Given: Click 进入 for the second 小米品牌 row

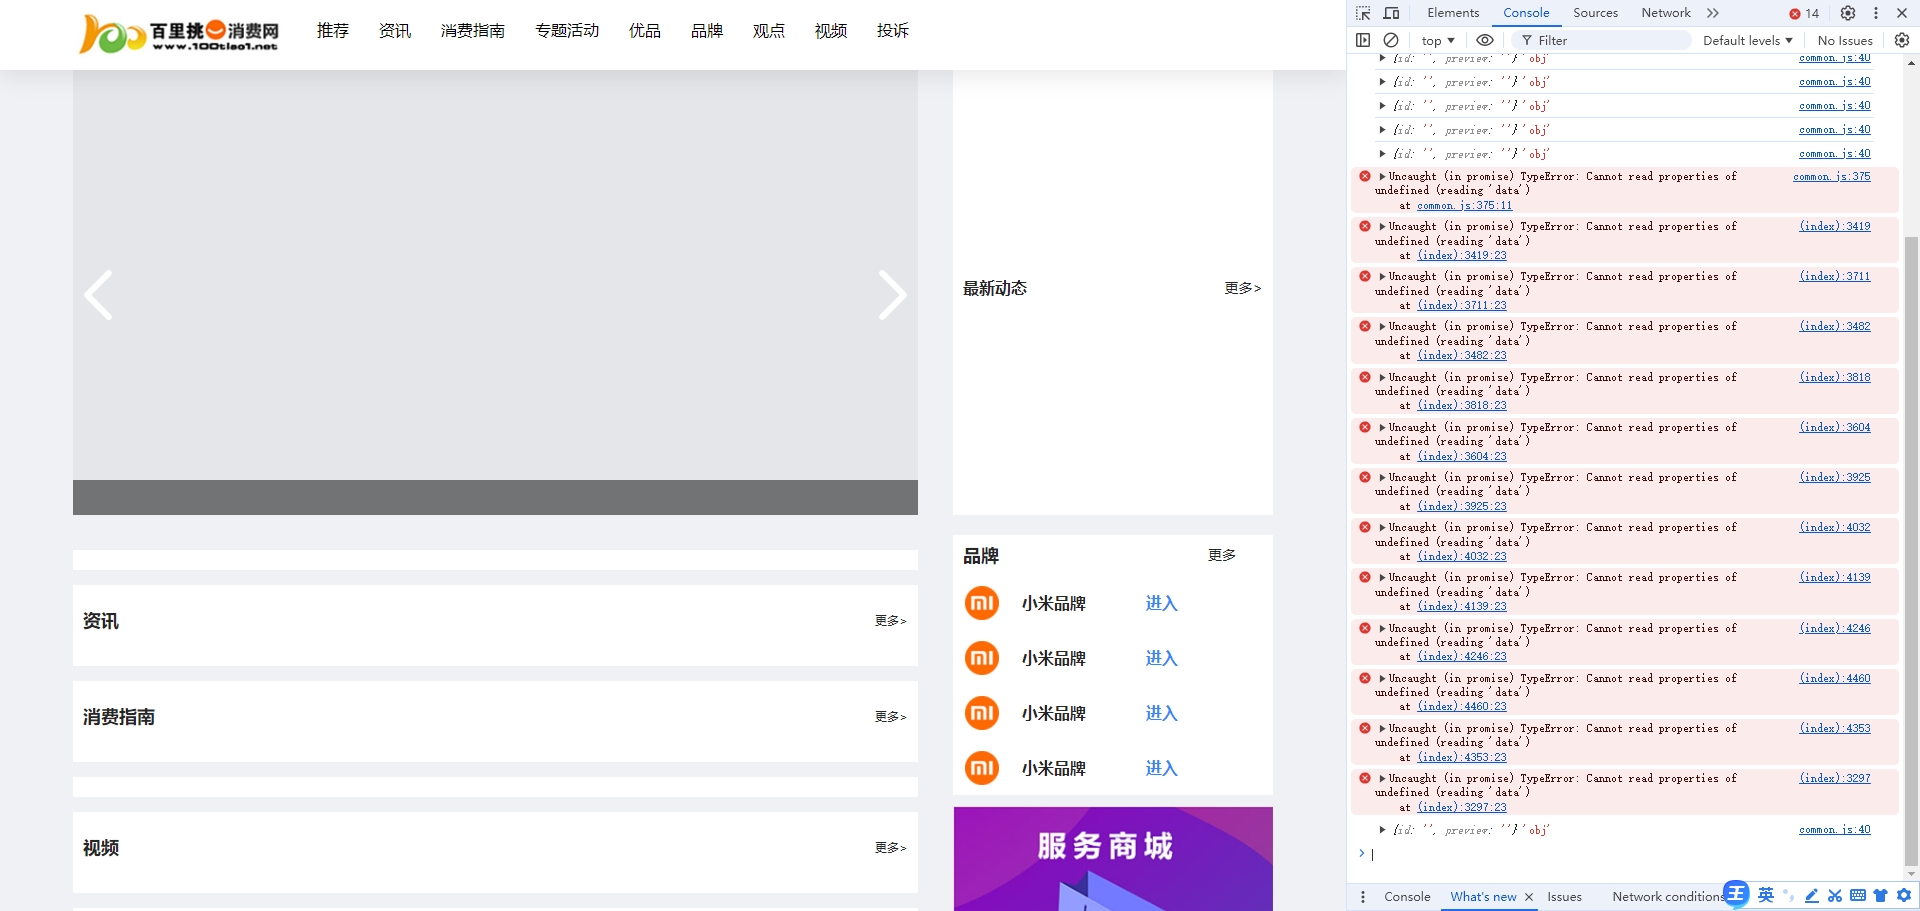Looking at the screenshot, I should click(x=1161, y=658).
